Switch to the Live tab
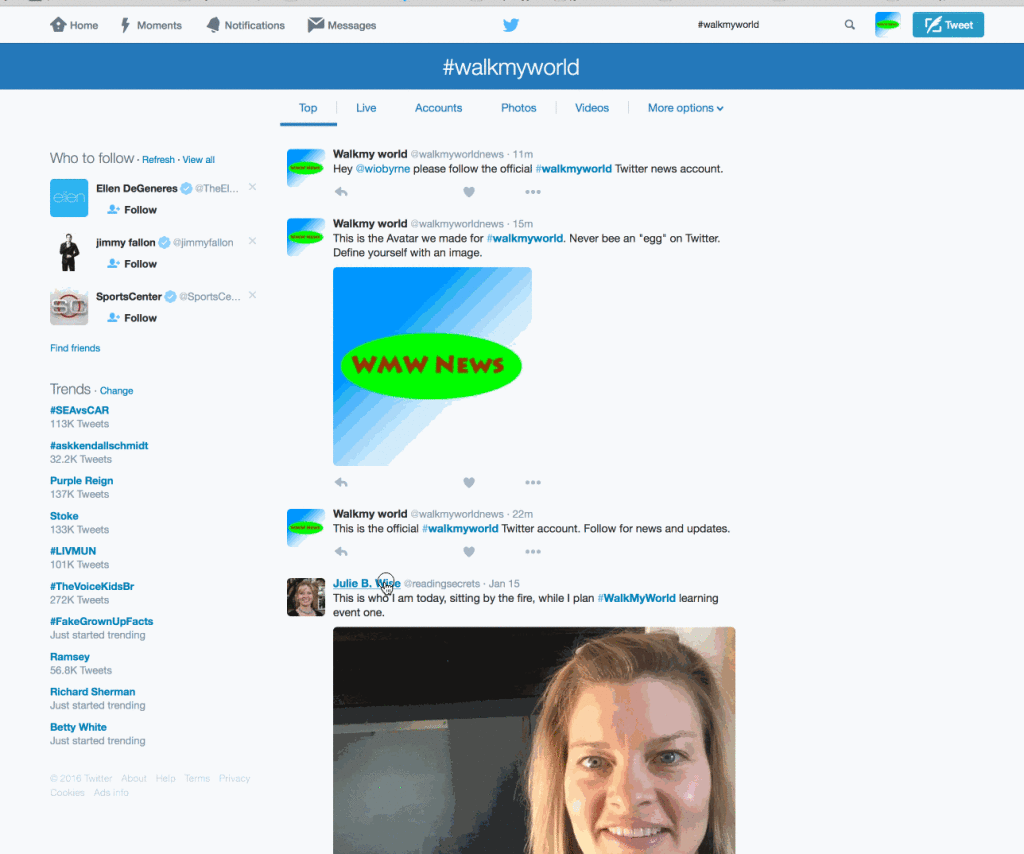Viewport: 1024px width, 854px height. (366, 108)
